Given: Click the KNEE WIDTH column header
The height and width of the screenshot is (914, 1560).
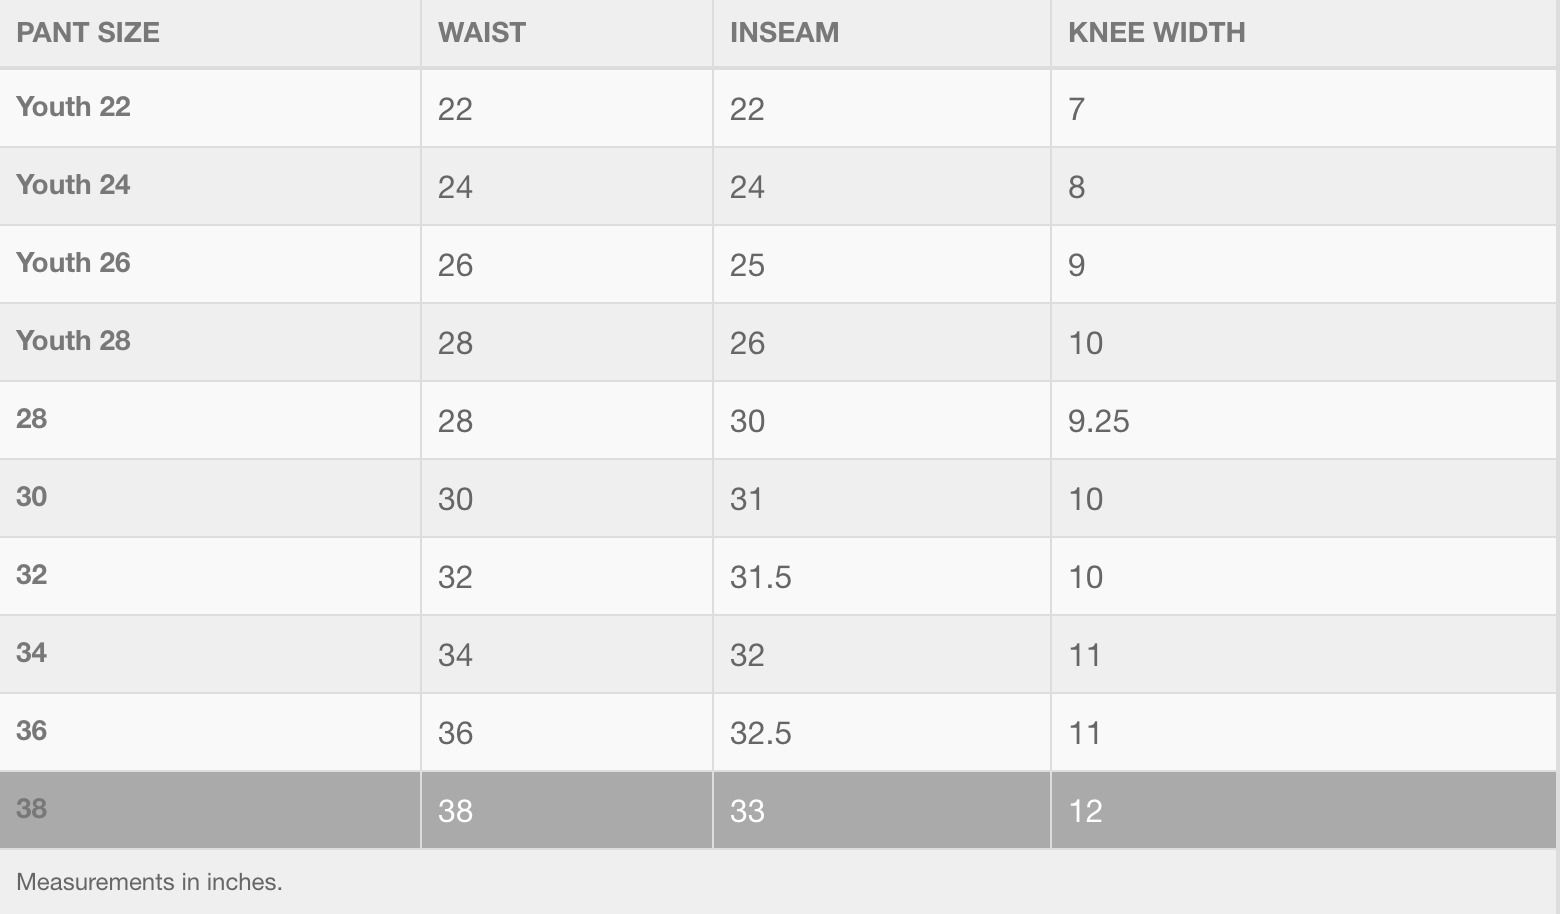Looking at the screenshot, I should [1157, 32].
